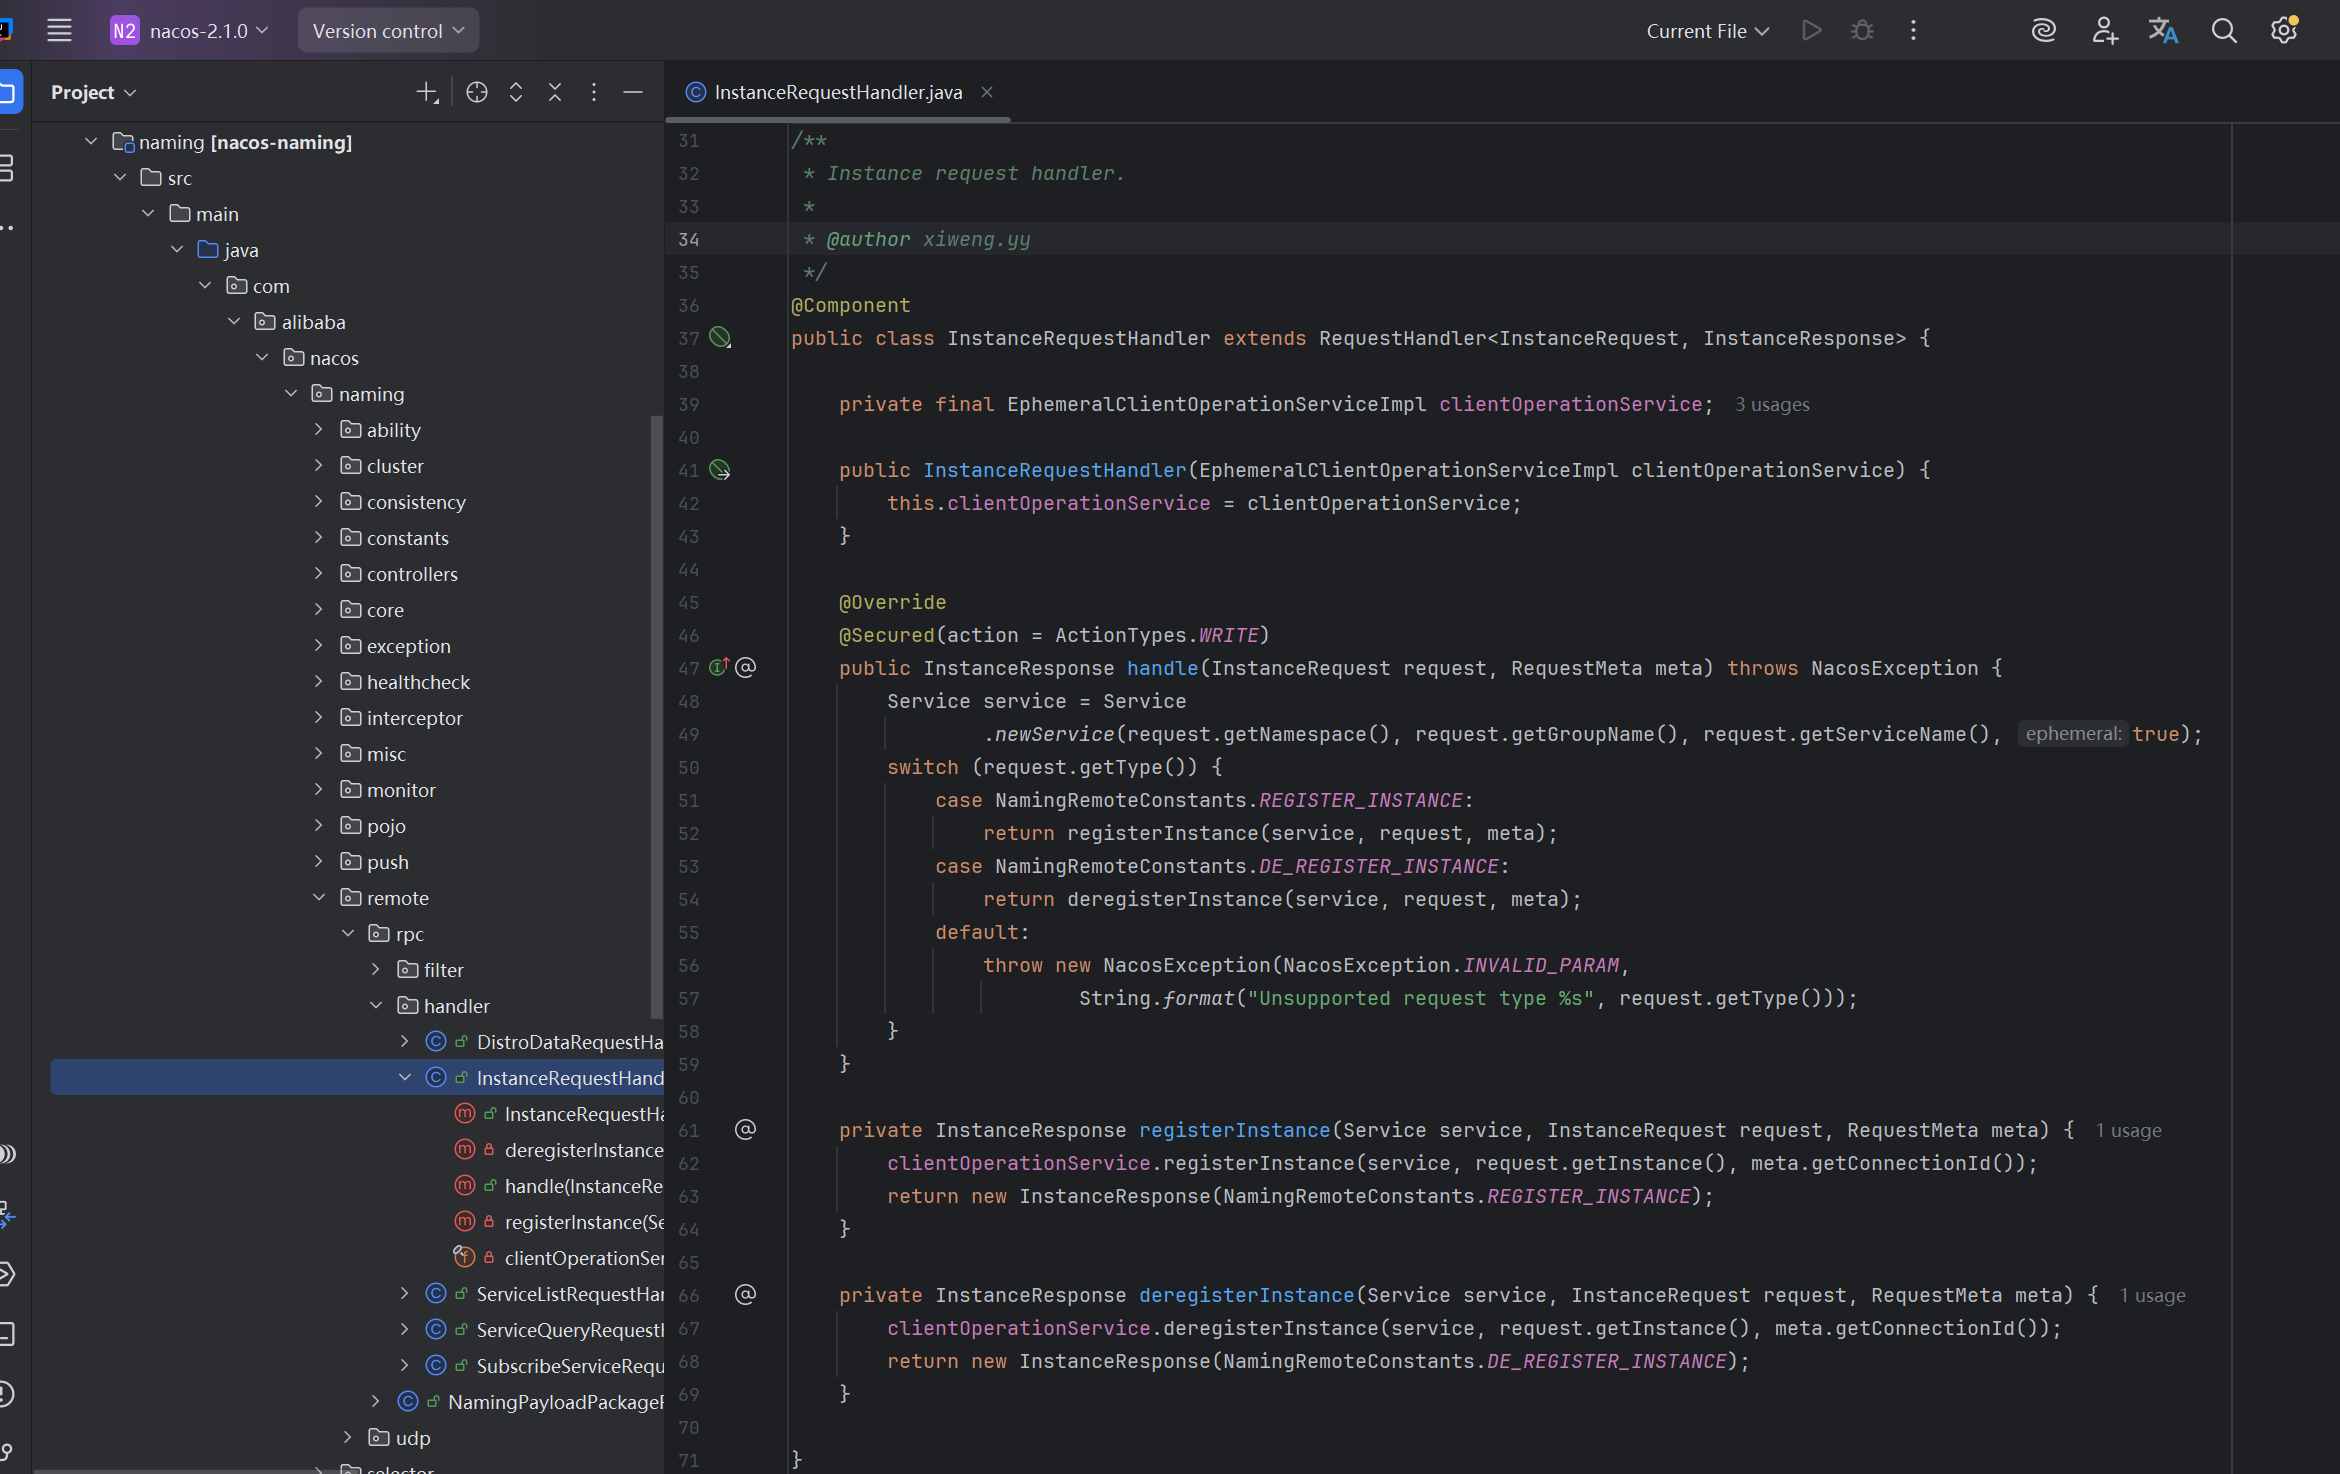This screenshot has width=2340, height=1474.
Task: Hide the Project tool window
Action: click(x=633, y=92)
